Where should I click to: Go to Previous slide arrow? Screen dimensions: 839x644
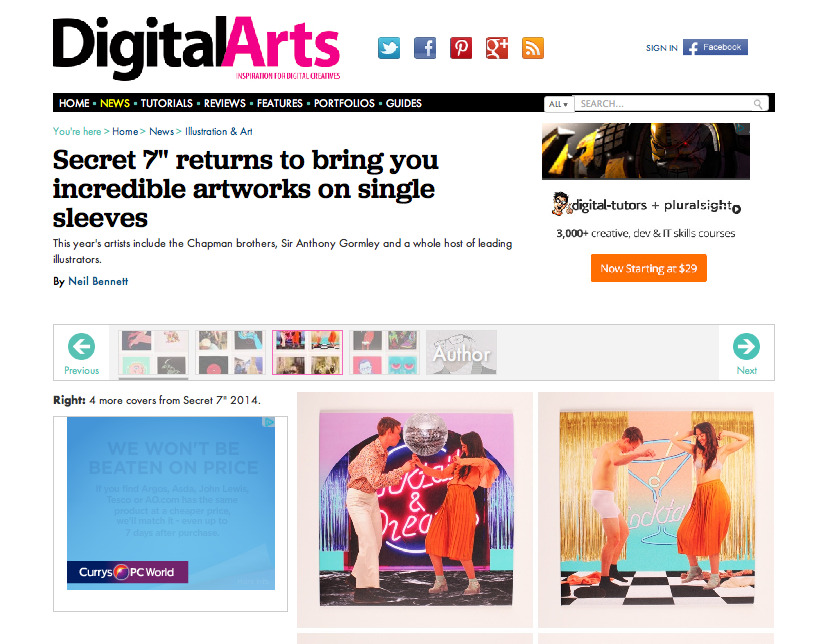coord(81,354)
